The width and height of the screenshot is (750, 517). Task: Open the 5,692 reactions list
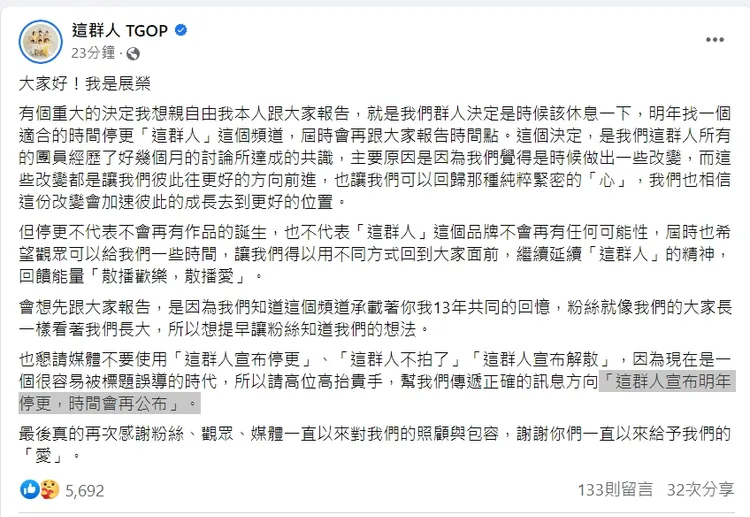point(84,490)
